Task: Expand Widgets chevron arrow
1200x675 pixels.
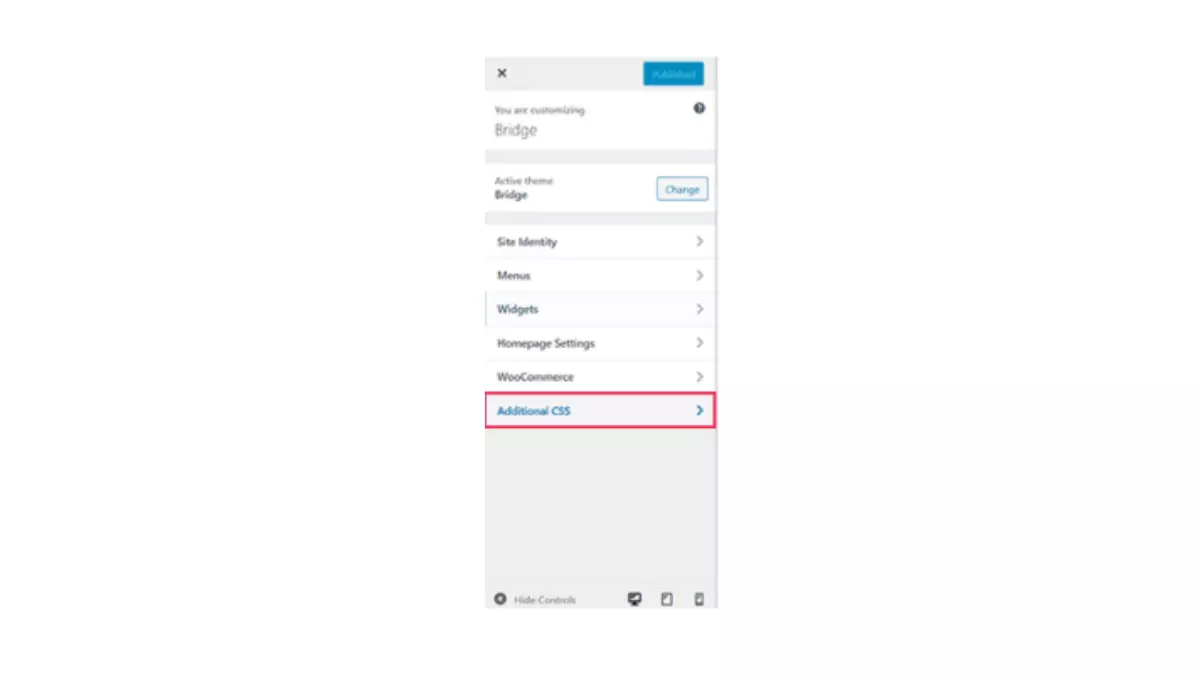Action: coord(700,310)
